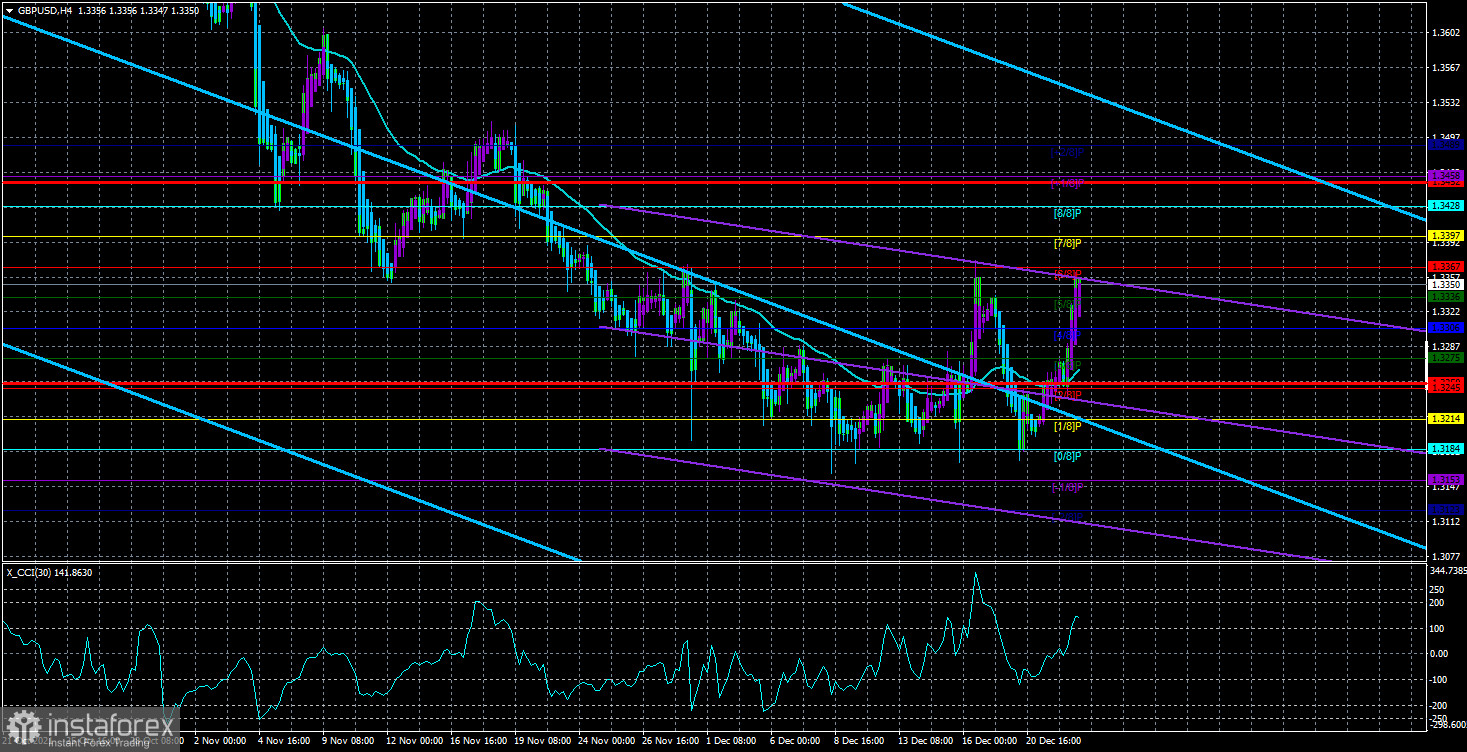1467x752 pixels.
Task: Select the yellow 1.3397 price tag
Action: [x=1446, y=236]
